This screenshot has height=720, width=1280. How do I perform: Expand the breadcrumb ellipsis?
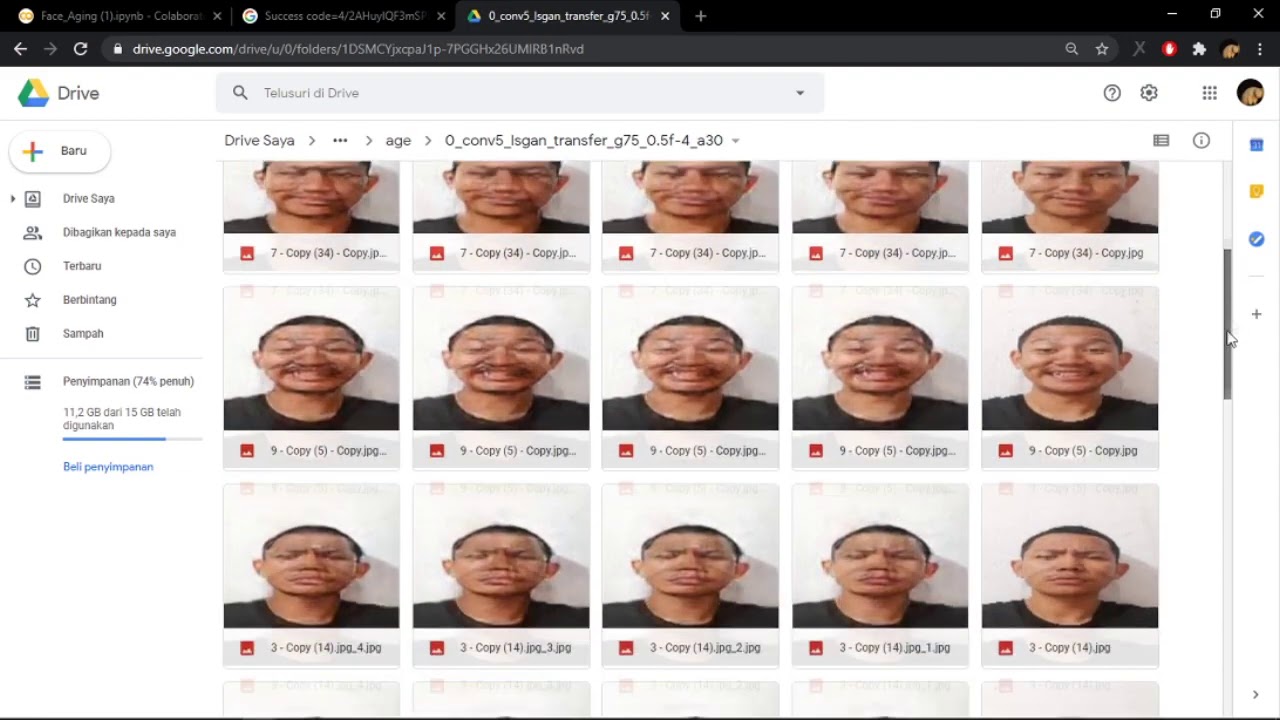(340, 141)
